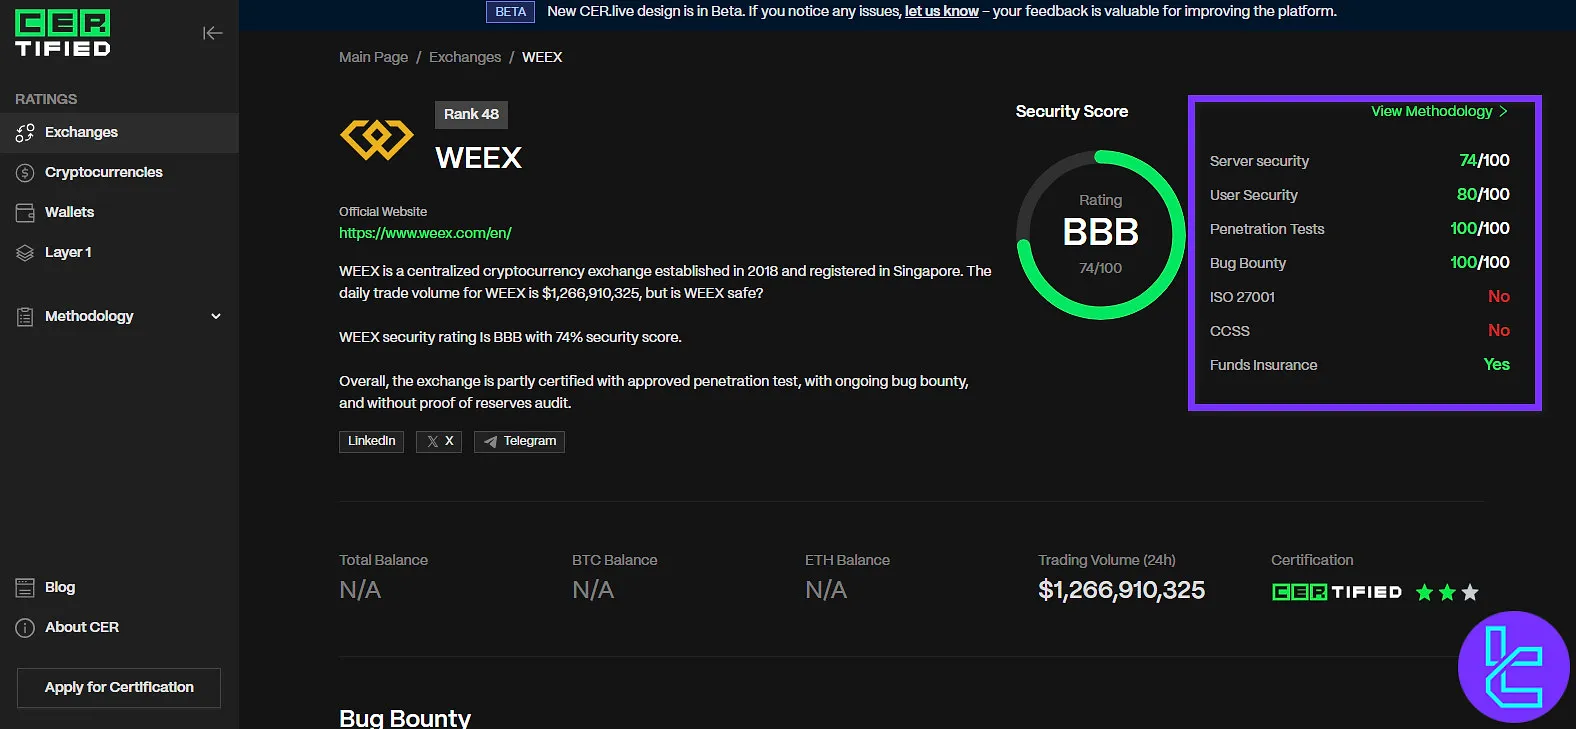
Task: Click the ETH Balance N/A value
Action: pyautogui.click(x=826, y=590)
